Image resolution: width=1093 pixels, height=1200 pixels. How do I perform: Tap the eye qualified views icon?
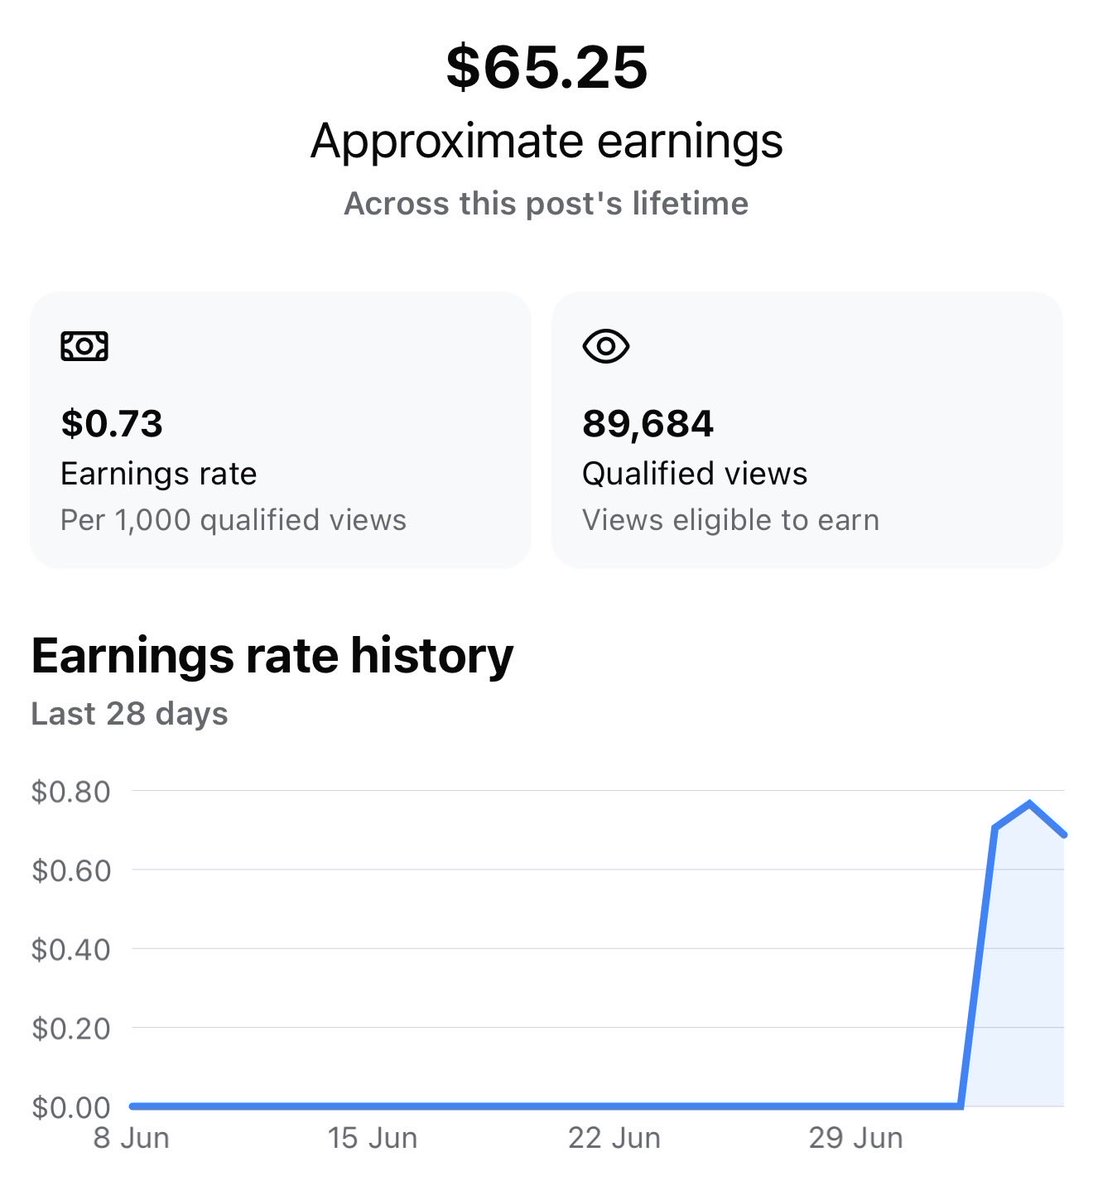click(x=606, y=347)
